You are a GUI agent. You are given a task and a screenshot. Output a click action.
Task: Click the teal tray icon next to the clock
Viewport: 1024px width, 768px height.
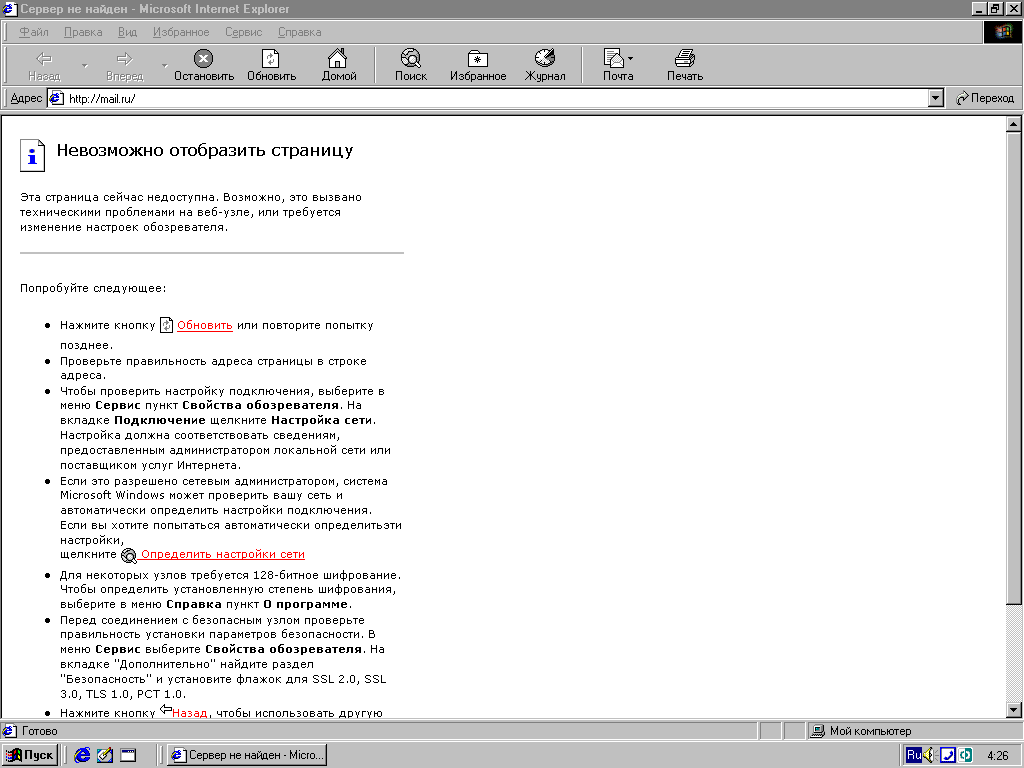click(965, 756)
